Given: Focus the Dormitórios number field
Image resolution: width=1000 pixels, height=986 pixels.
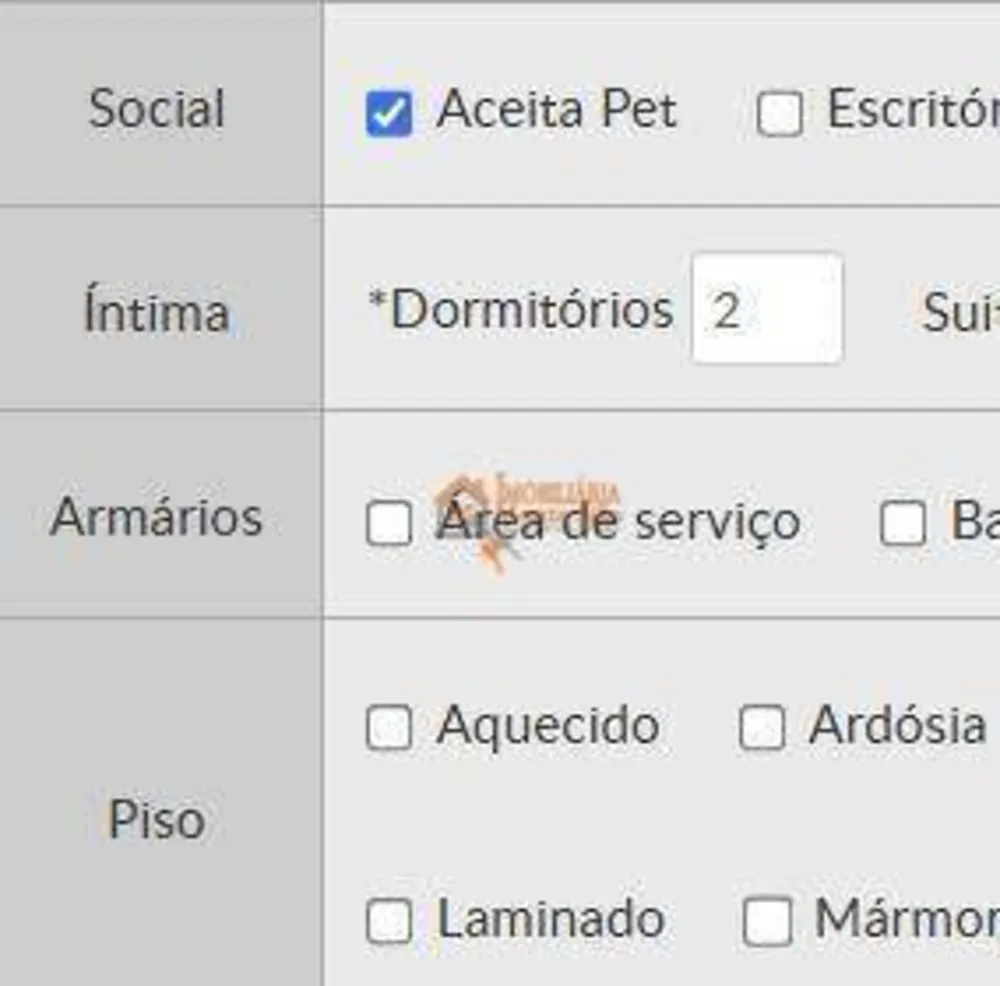Looking at the screenshot, I should pos(767,309).
